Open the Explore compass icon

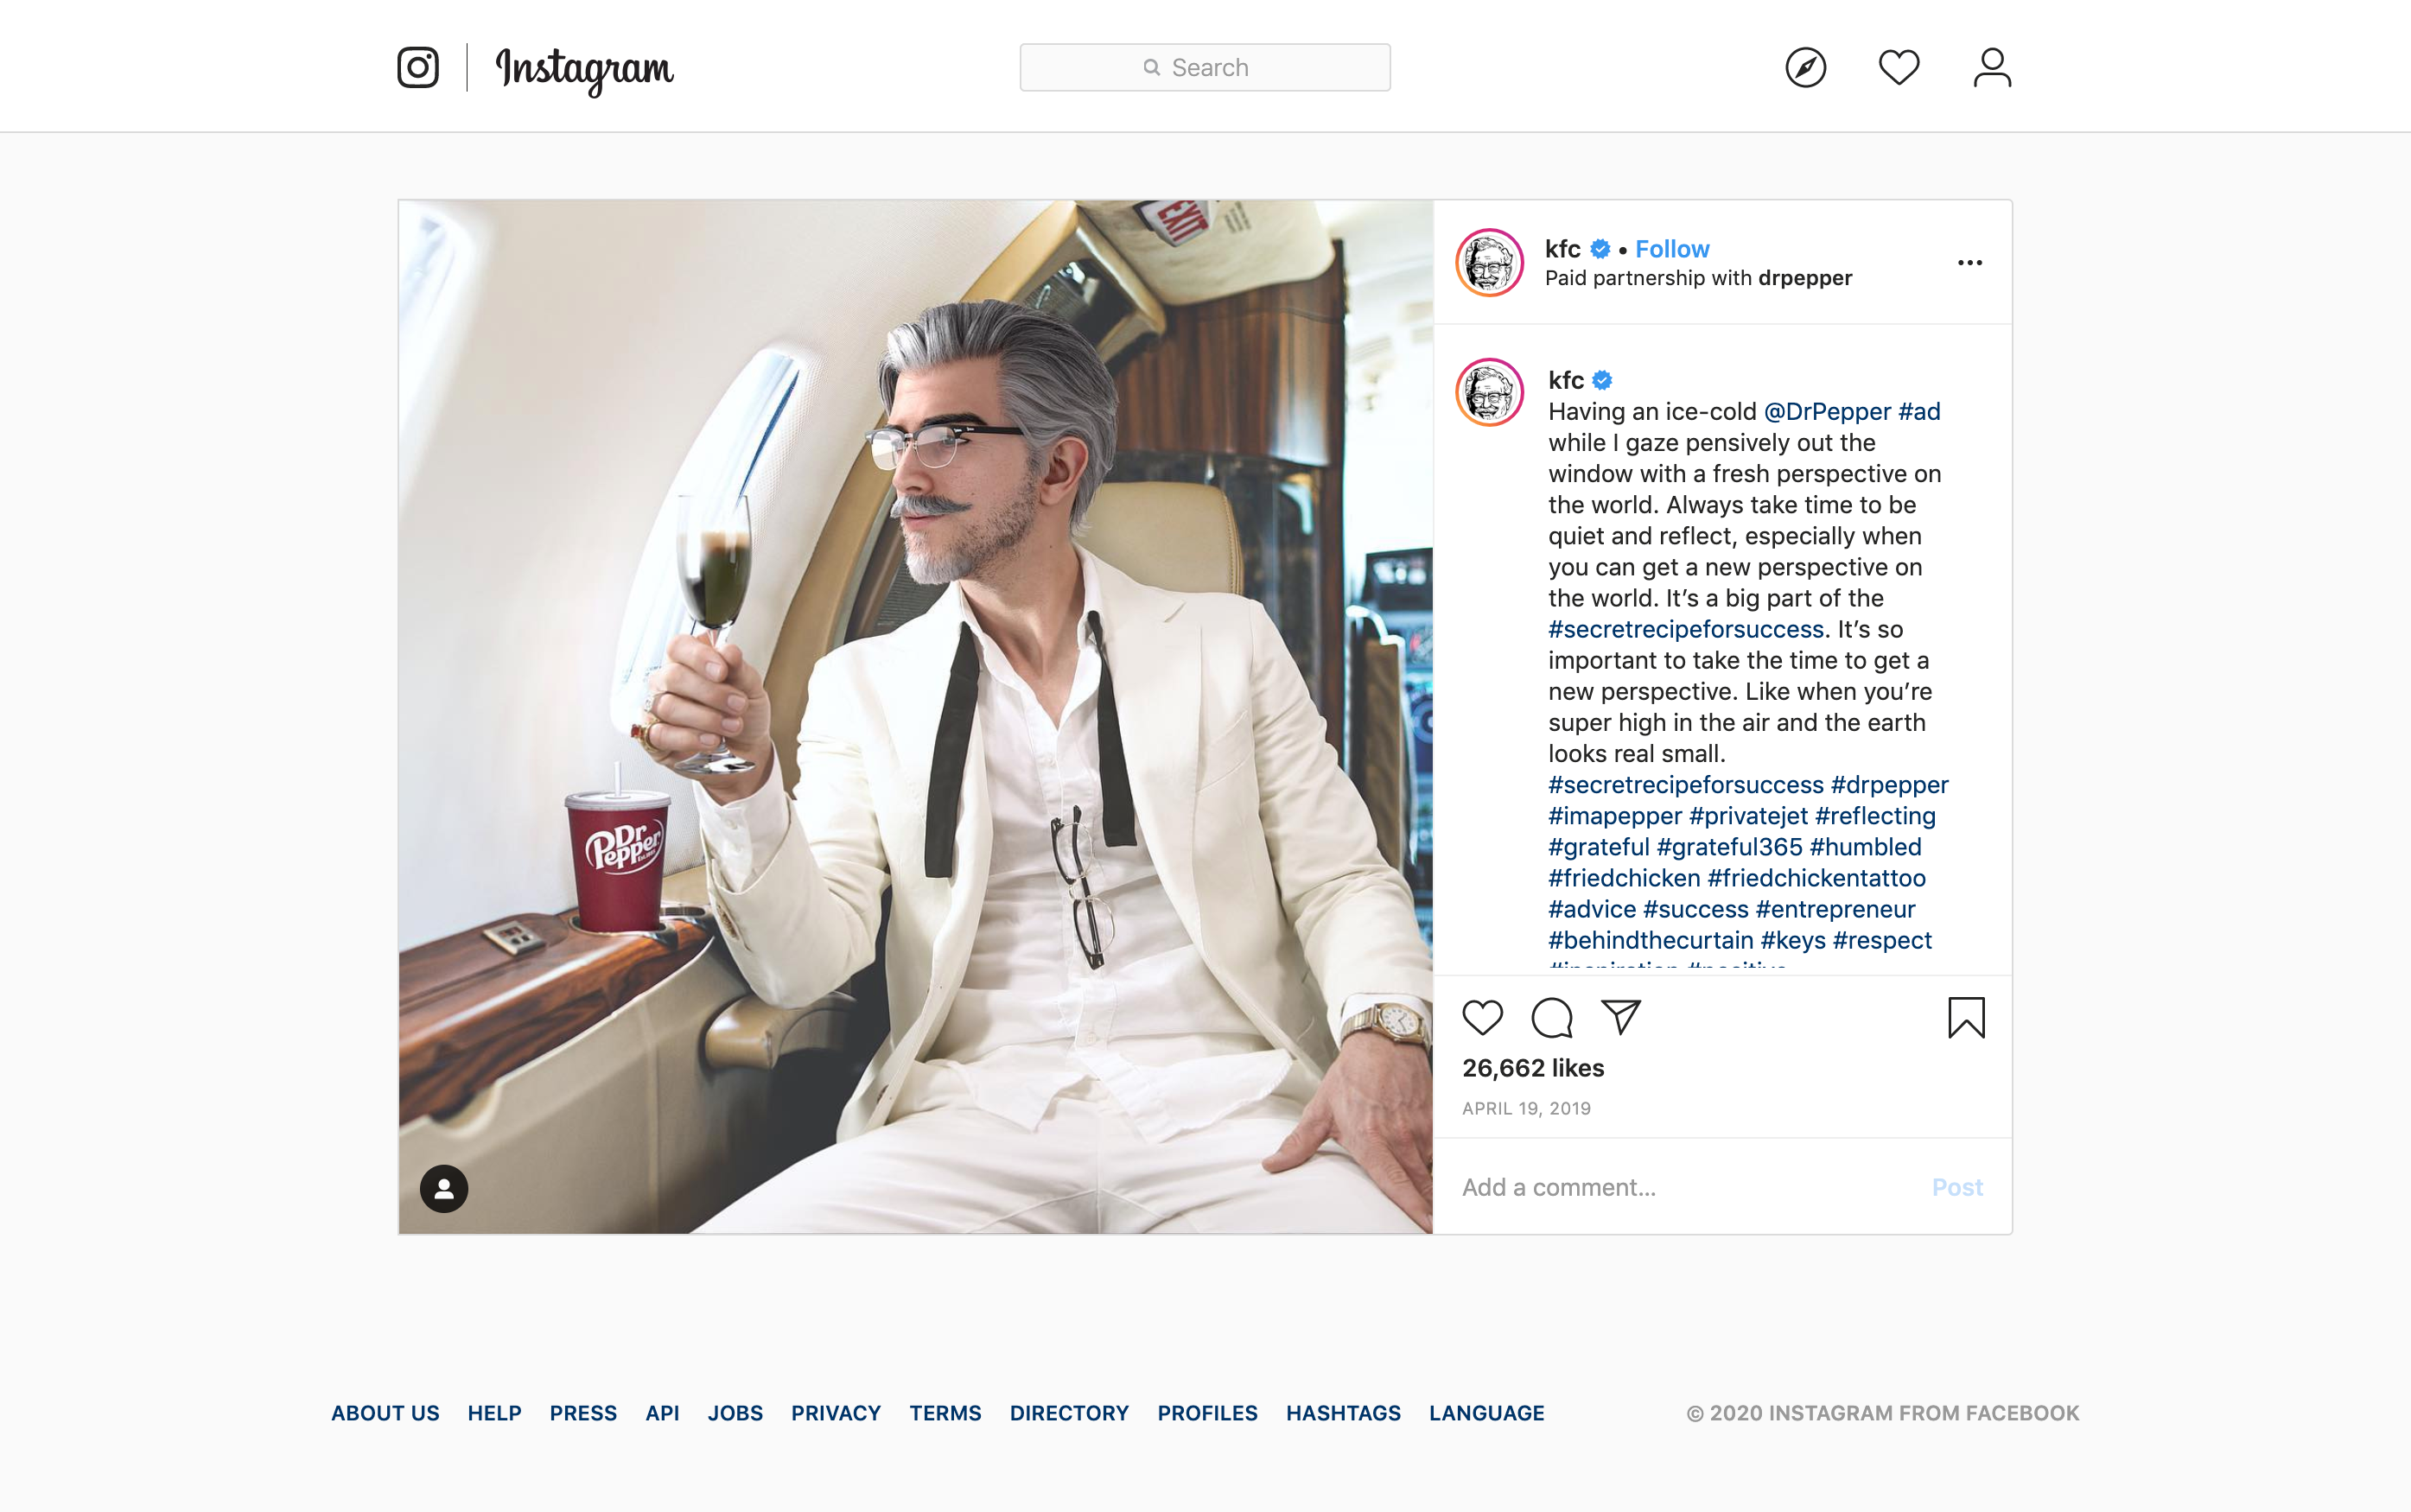(1805, 67)
